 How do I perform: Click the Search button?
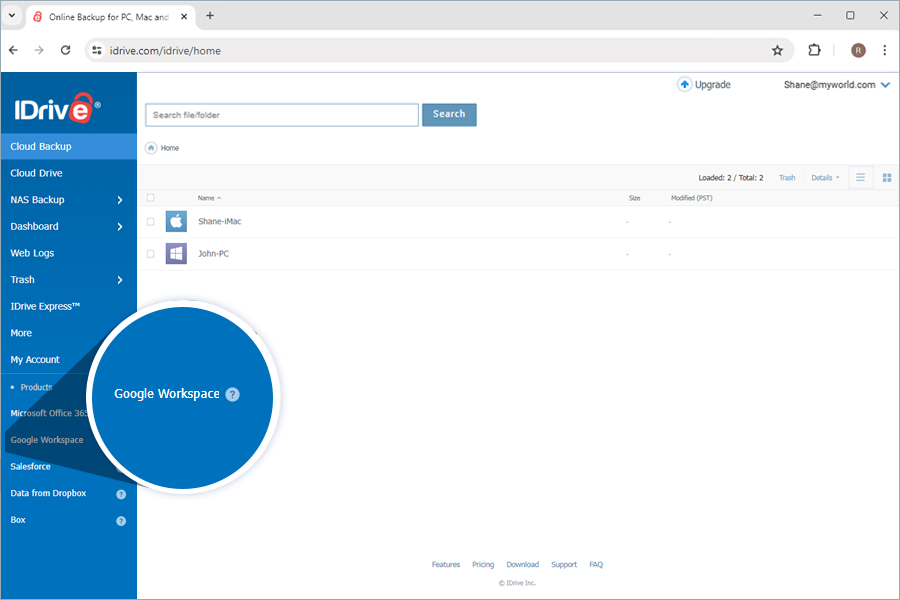pos(449,115)
